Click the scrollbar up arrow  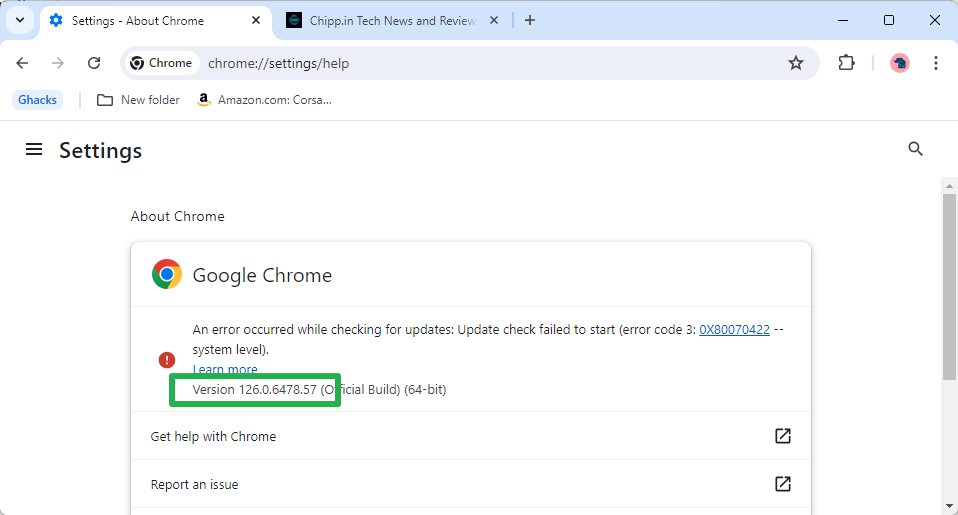click(949, 186)
